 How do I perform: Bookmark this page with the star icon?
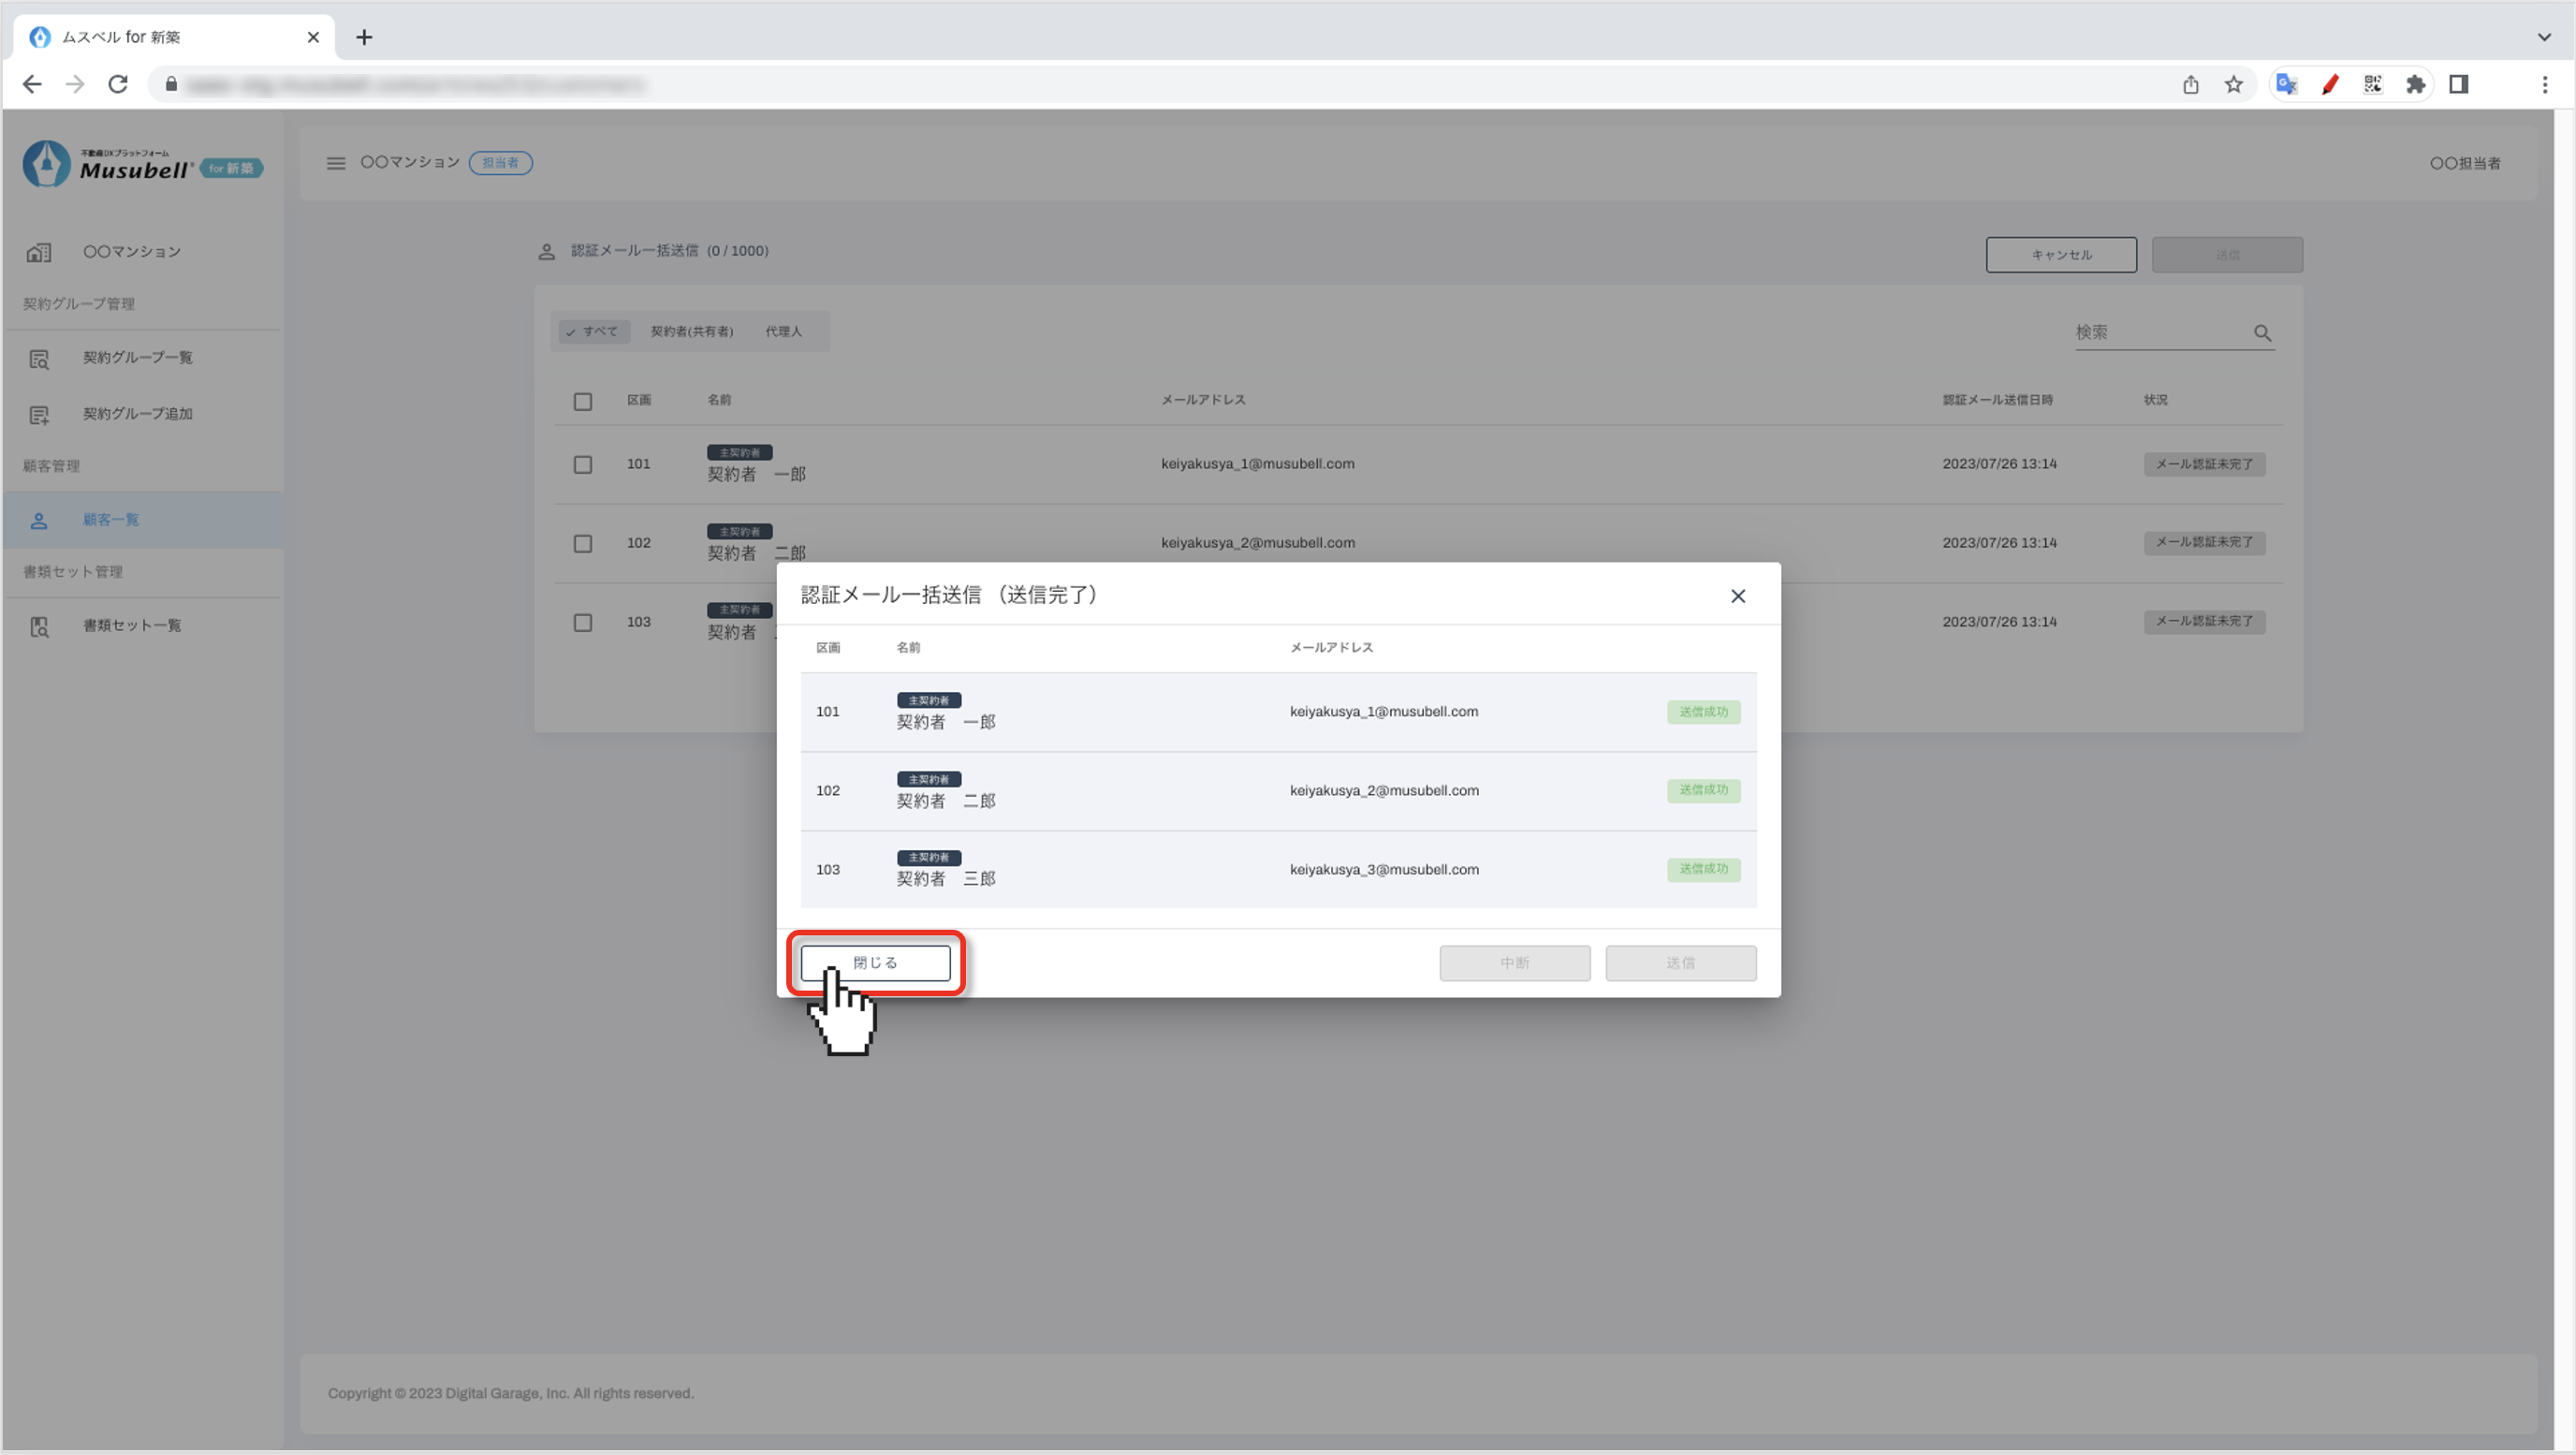(2233, 85)
